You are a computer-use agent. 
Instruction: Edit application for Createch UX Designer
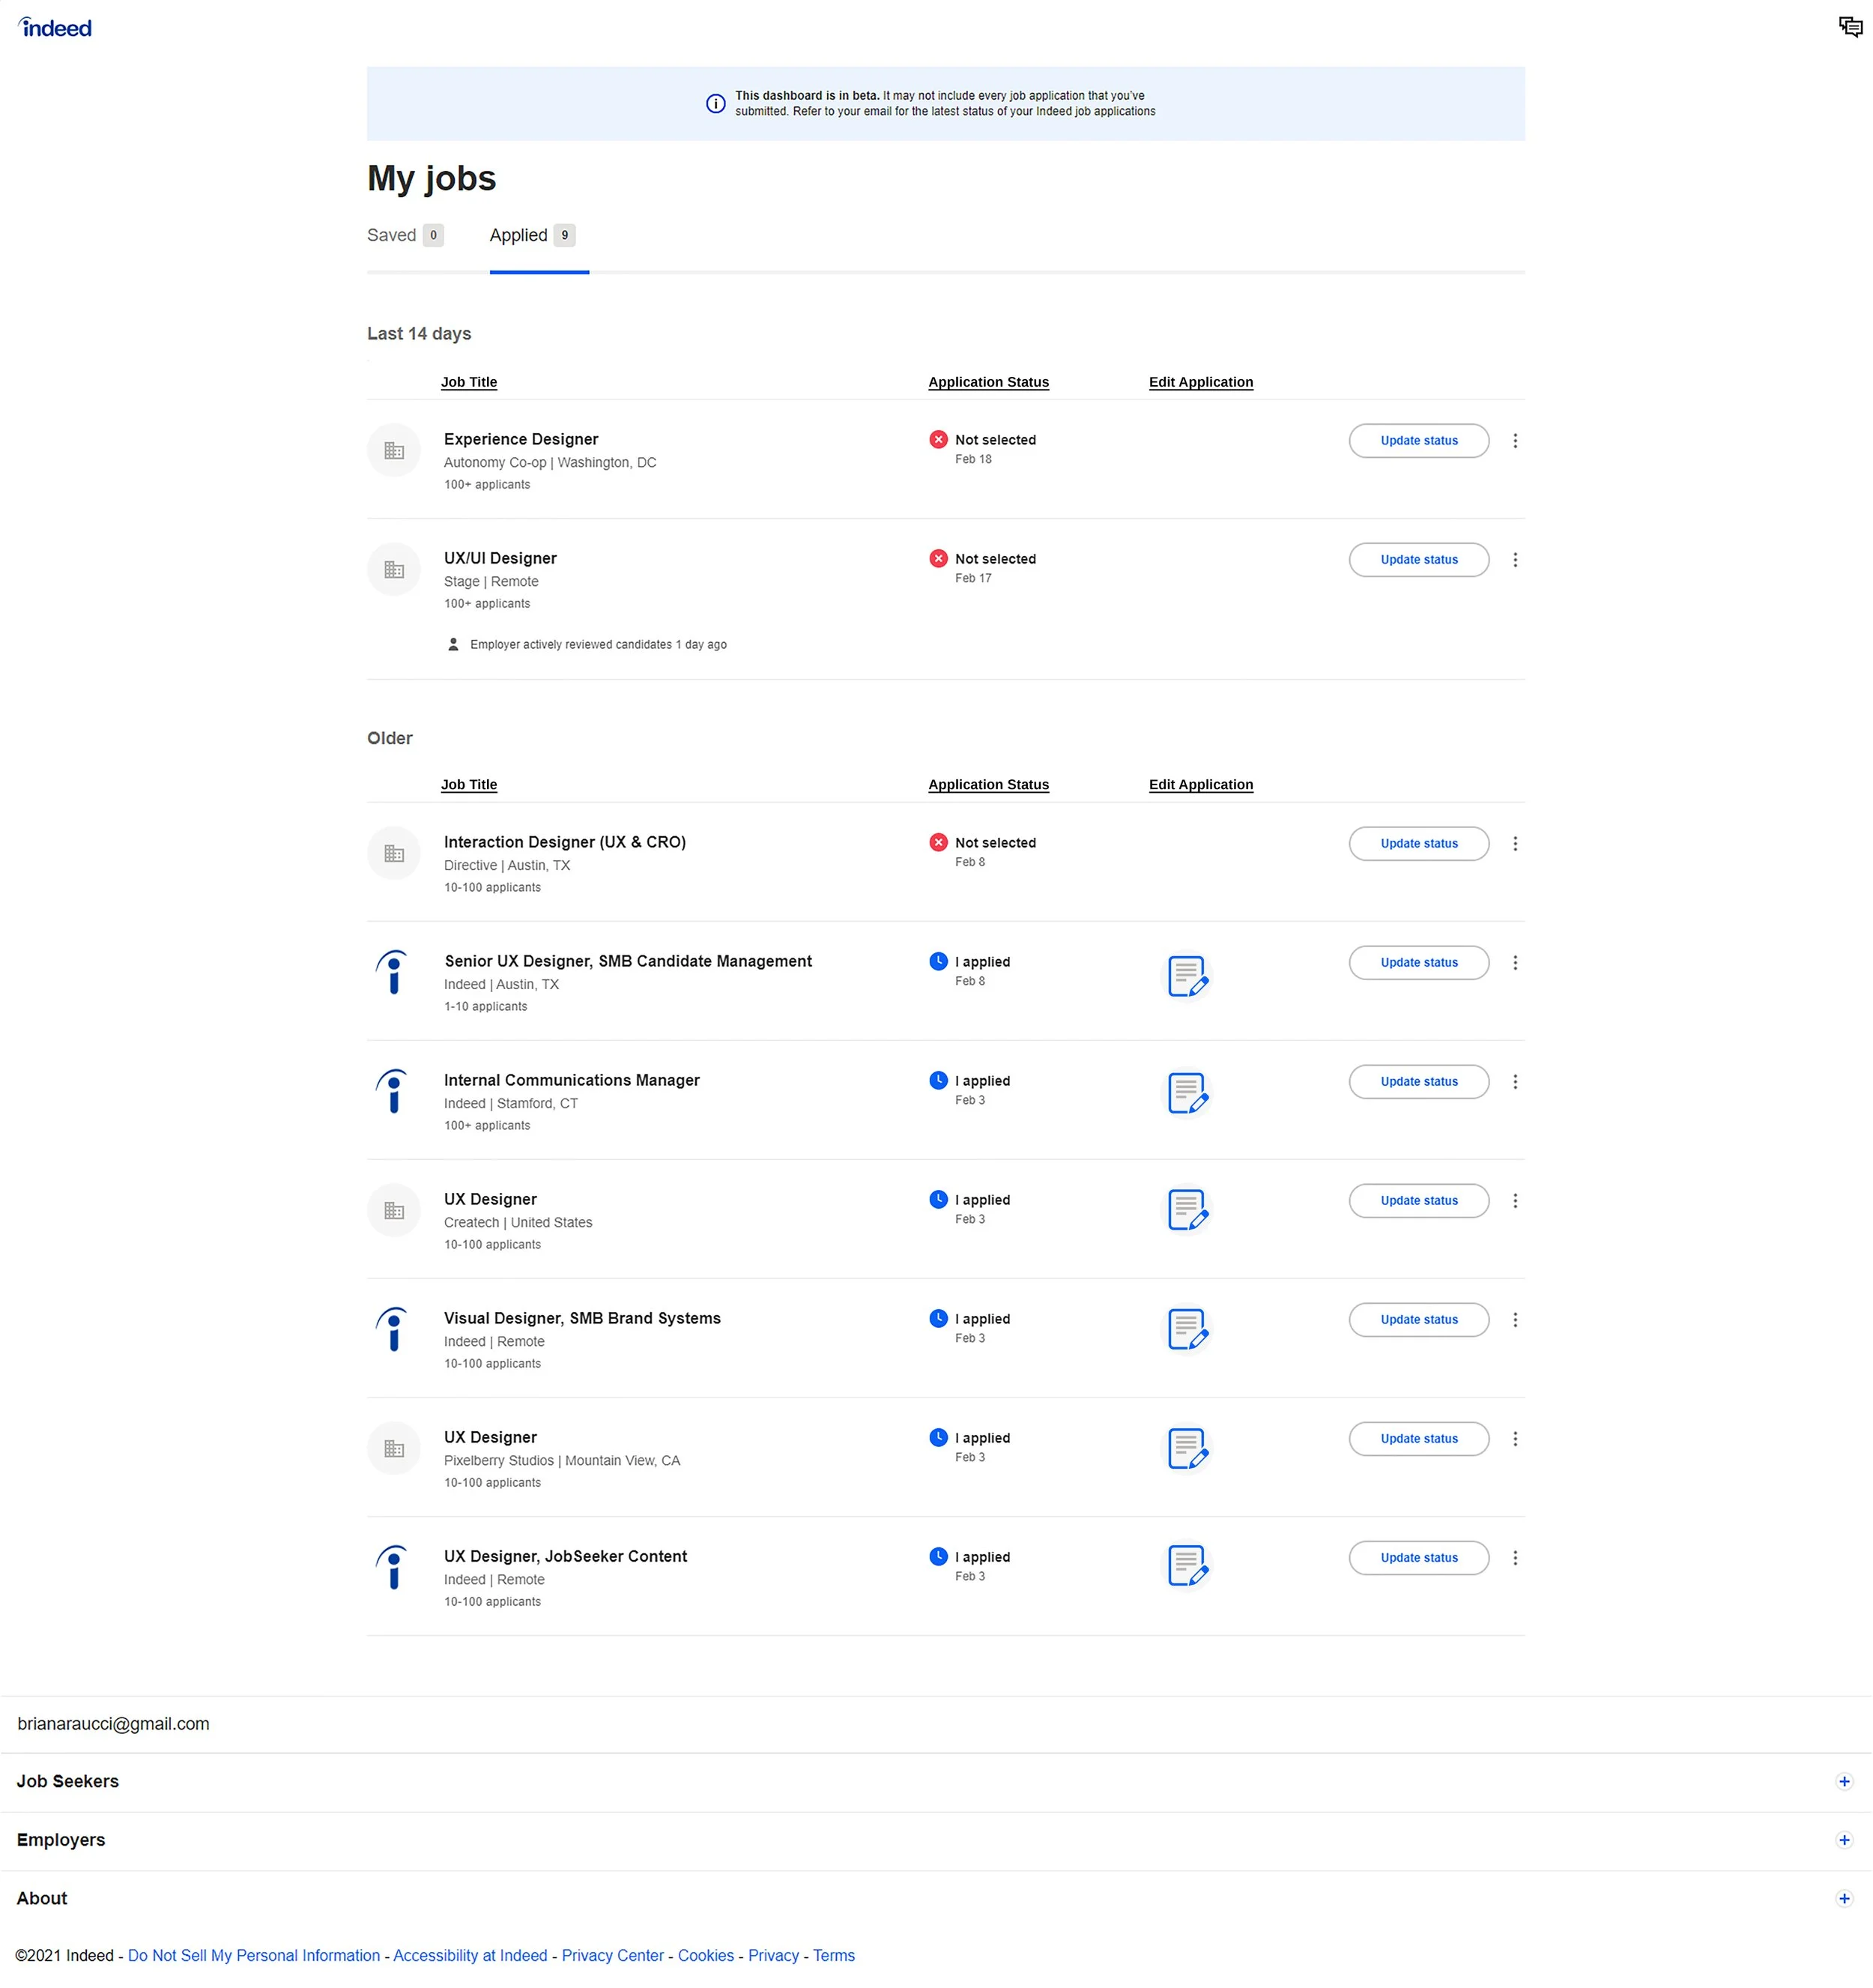[1188, 1211]
